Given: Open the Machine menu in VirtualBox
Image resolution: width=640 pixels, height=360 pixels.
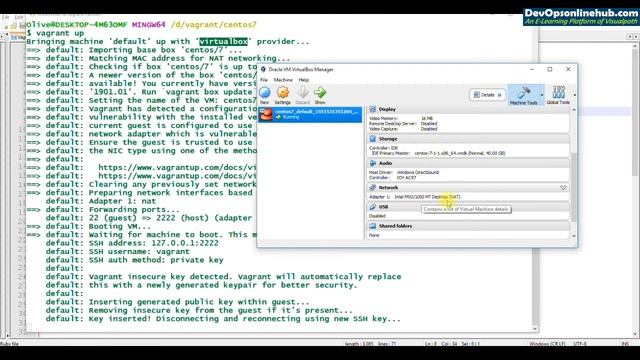Looking at the screenshot, I should pos(283,80).
